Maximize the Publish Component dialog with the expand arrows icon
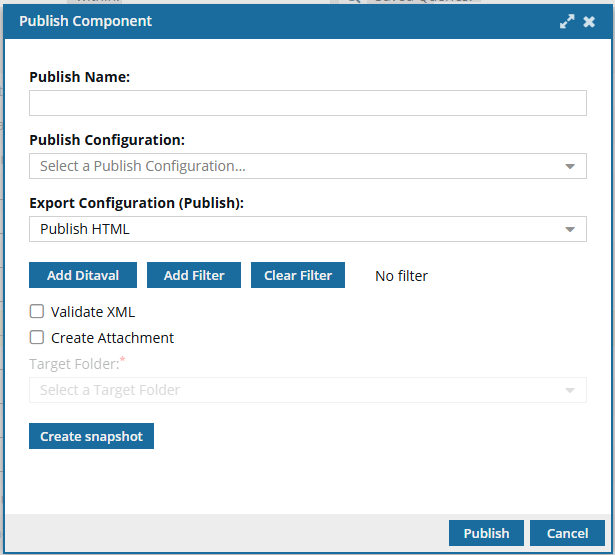The image size is (615, 555). click(567, 22)
